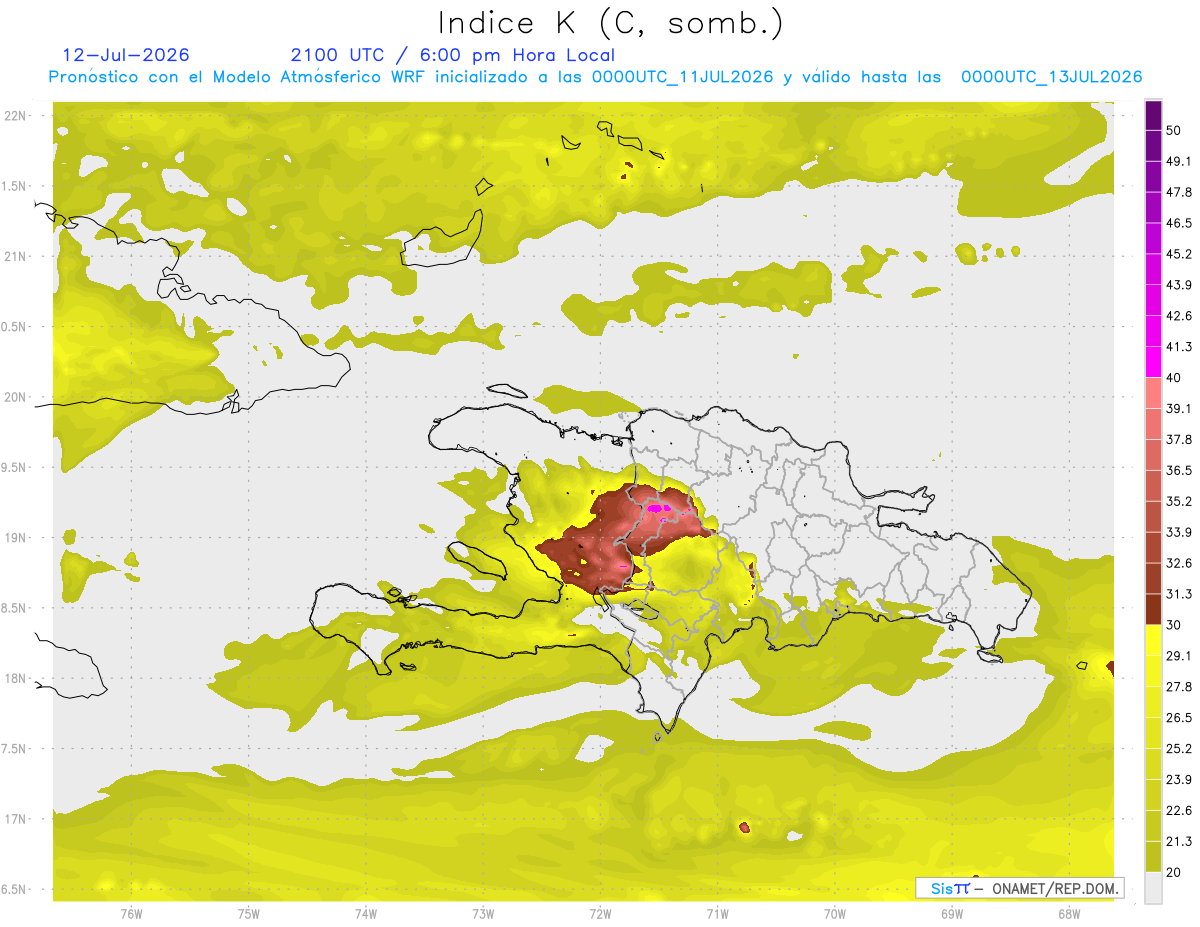Click the brown 30 legend color band

1153,609
